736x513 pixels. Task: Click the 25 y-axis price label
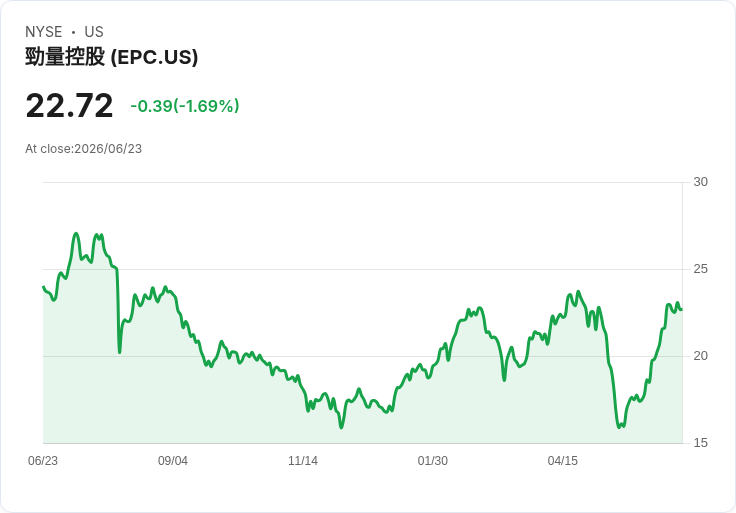tap(700, 269)
